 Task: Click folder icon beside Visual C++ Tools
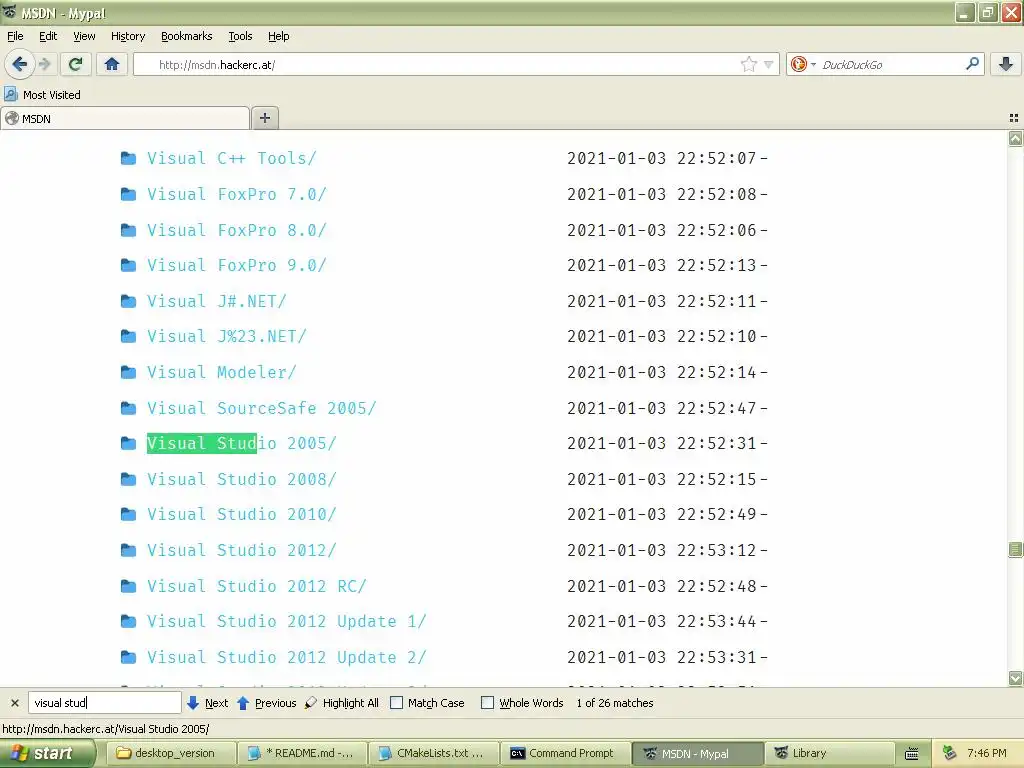[128, 158]
